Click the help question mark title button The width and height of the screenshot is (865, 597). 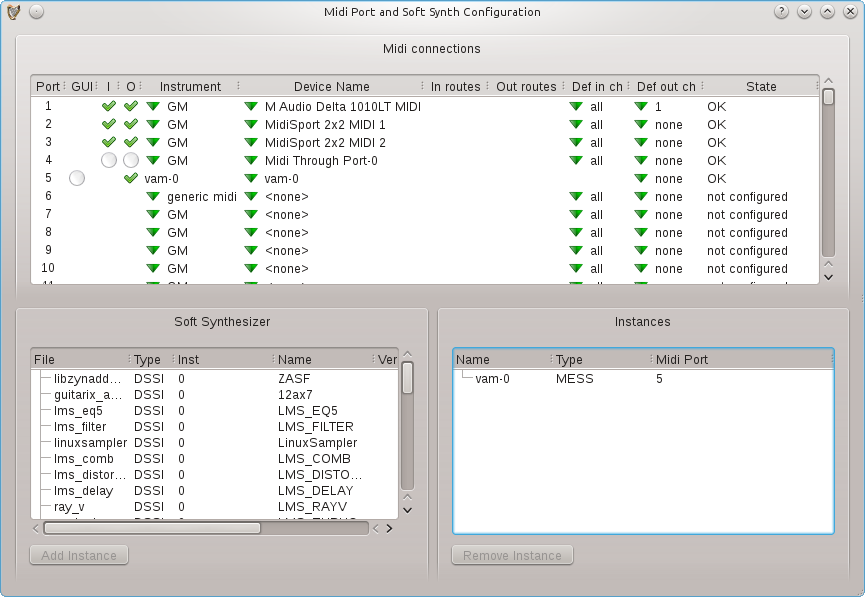coord(781,12)
